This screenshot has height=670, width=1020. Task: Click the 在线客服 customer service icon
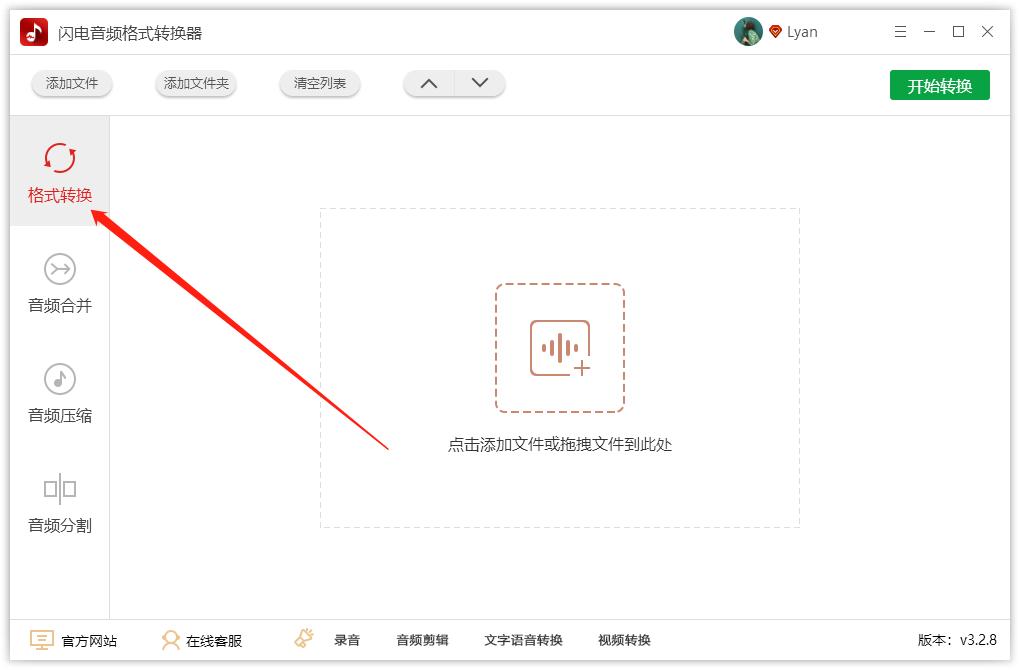(170, 639)
